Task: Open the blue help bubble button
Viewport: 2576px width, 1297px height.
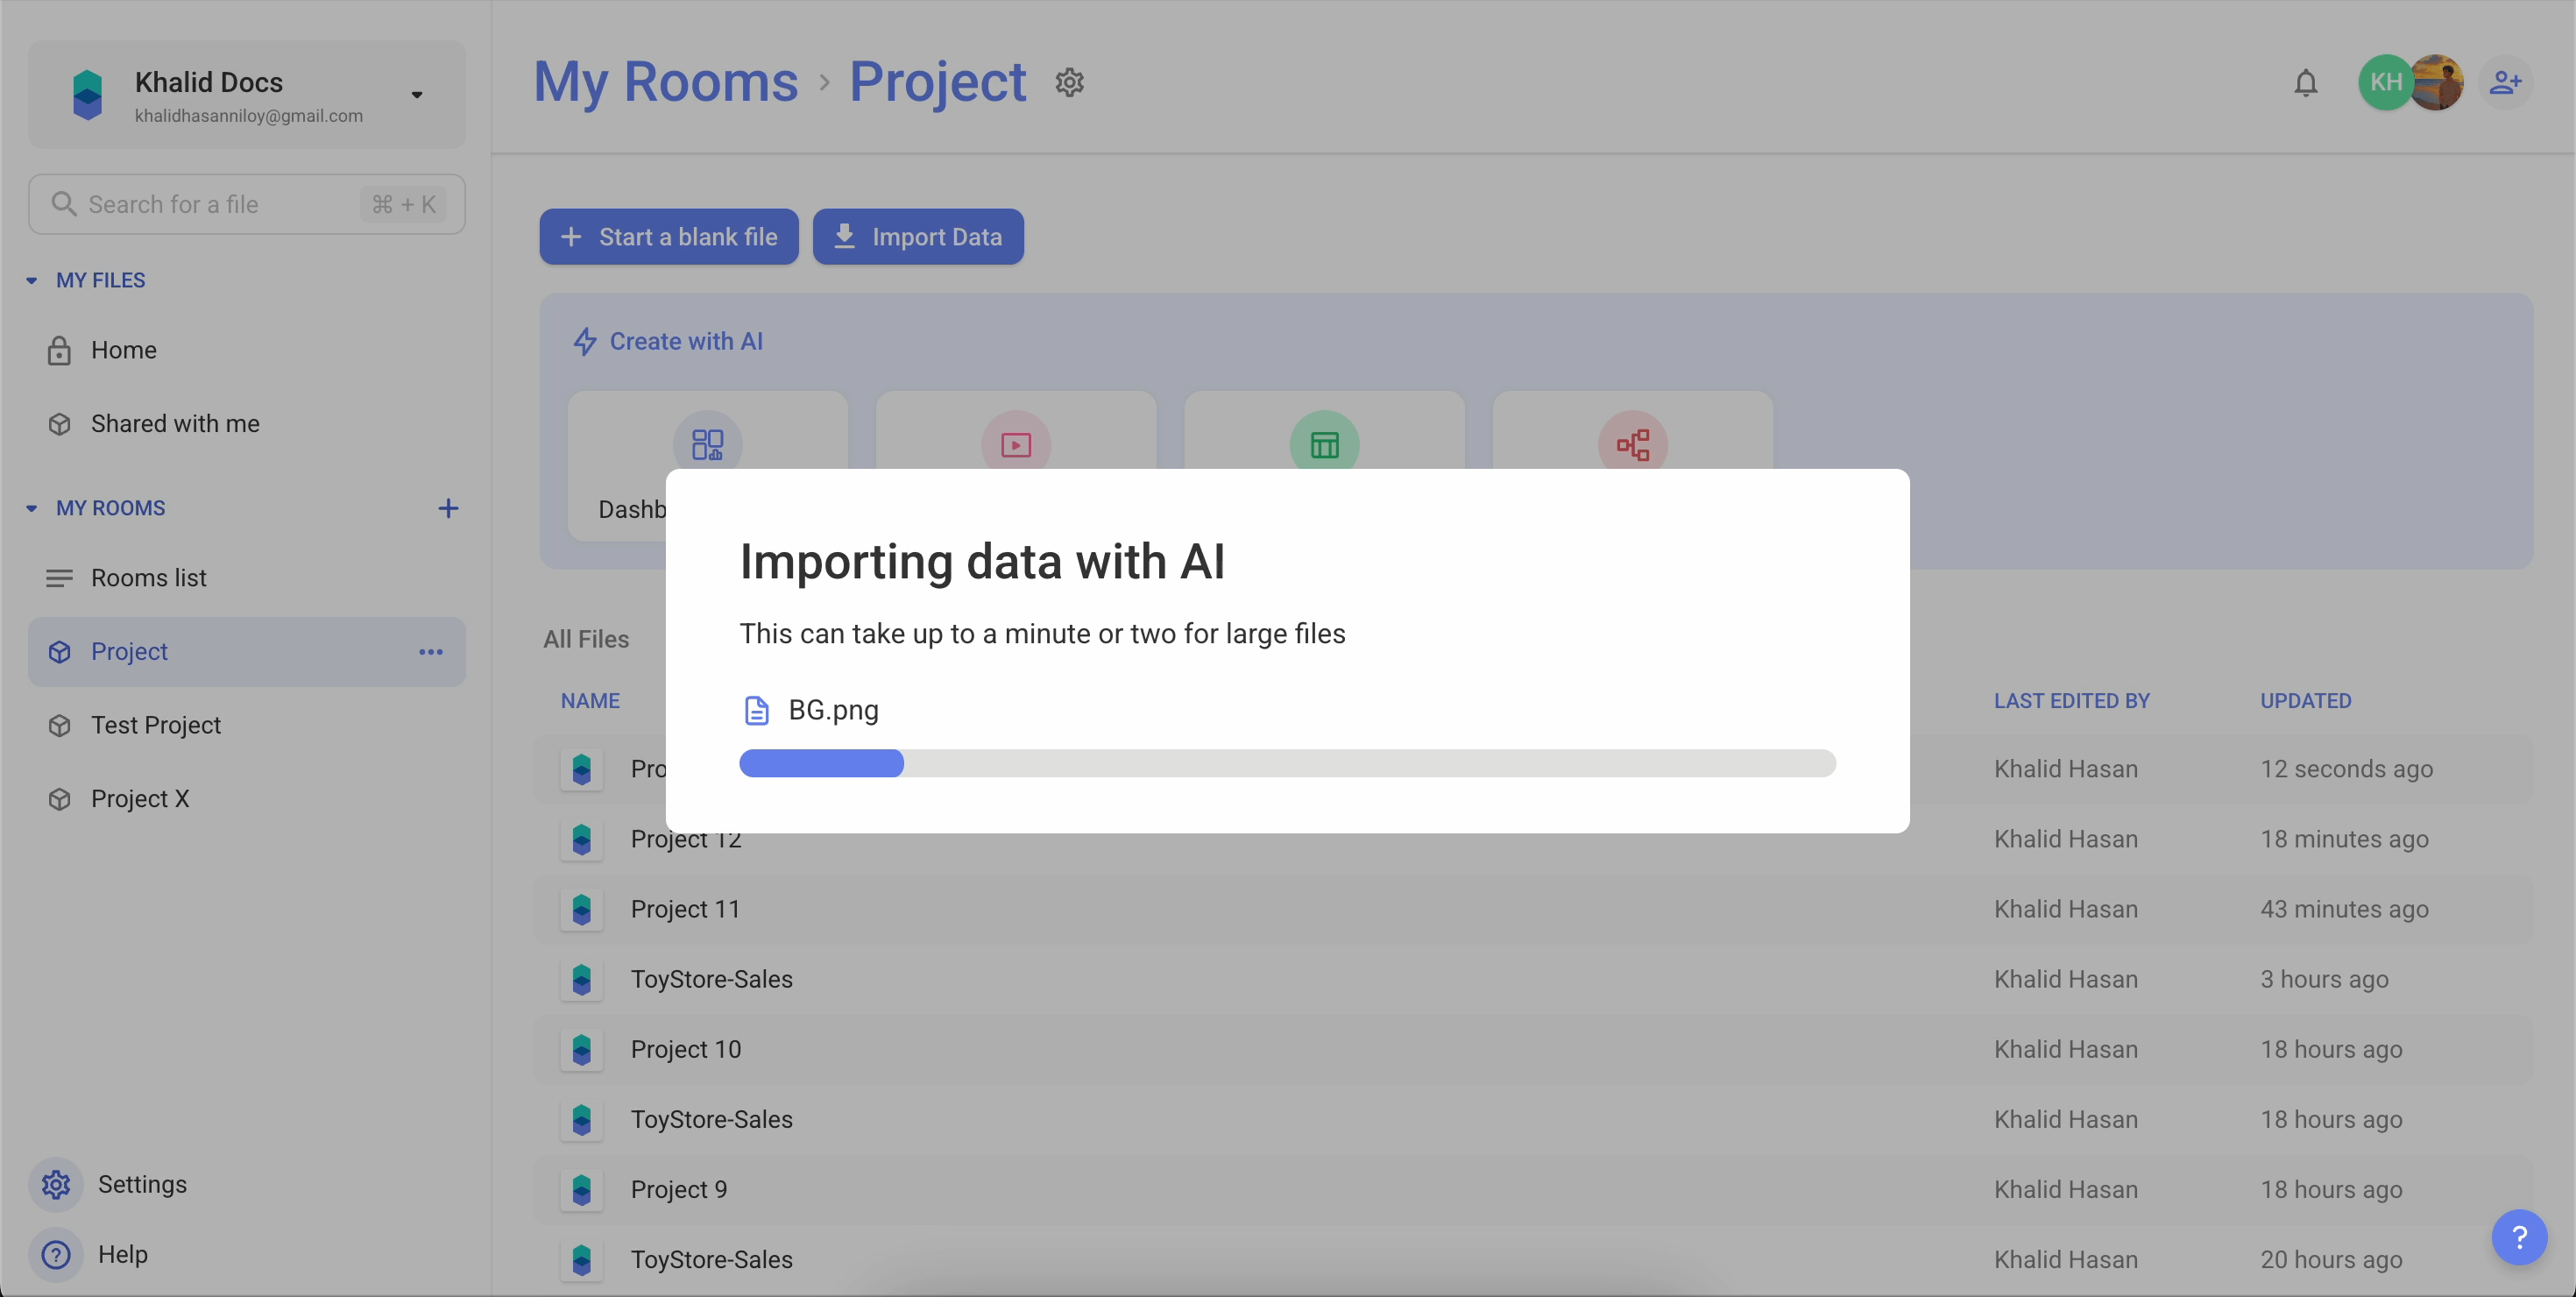Action: 2519,1237
